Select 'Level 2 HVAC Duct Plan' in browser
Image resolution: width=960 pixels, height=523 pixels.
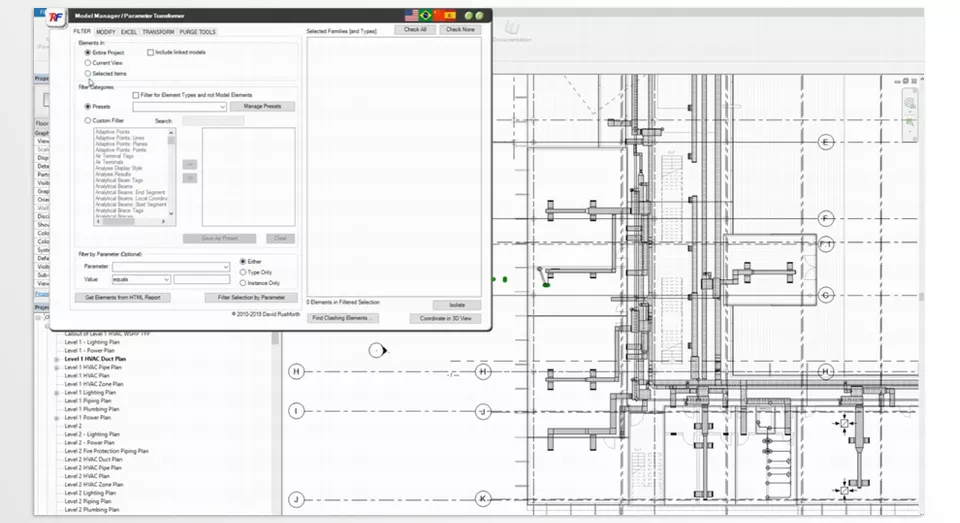pos(94,460)
